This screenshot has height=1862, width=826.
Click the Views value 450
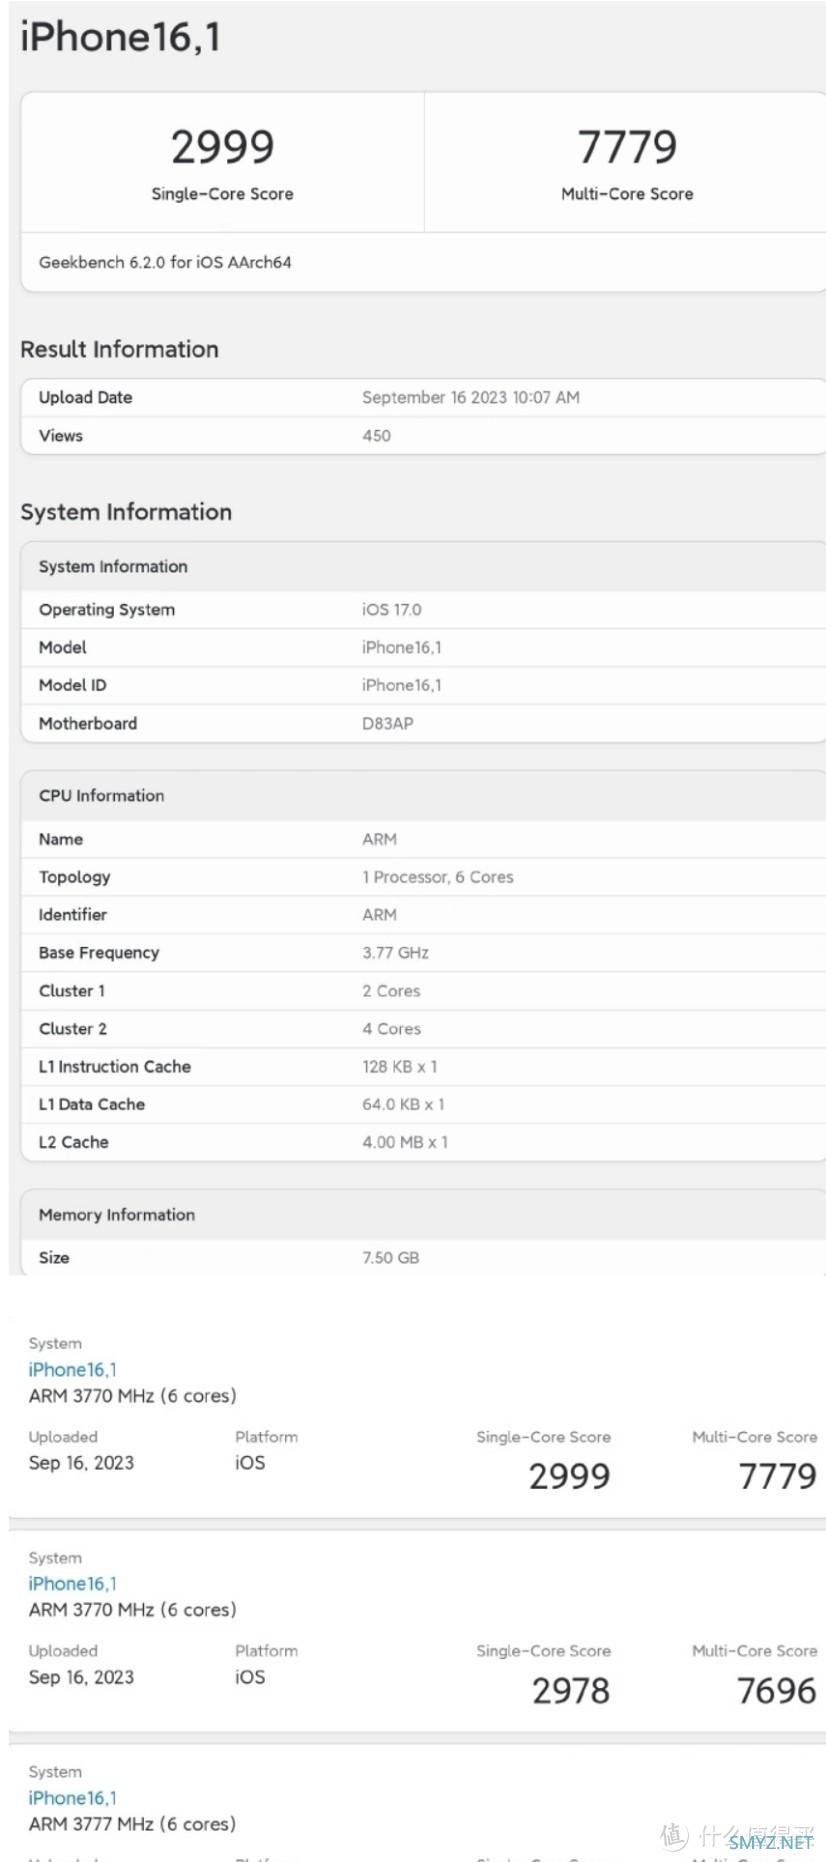point(376,435)
